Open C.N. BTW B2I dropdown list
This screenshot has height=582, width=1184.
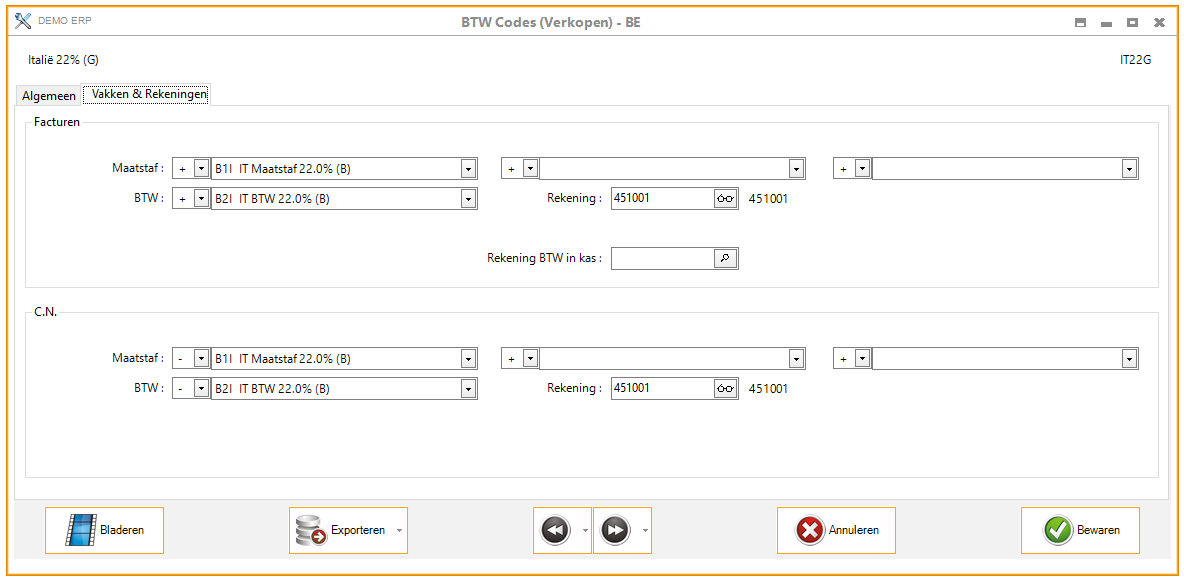tap(468, 389)
